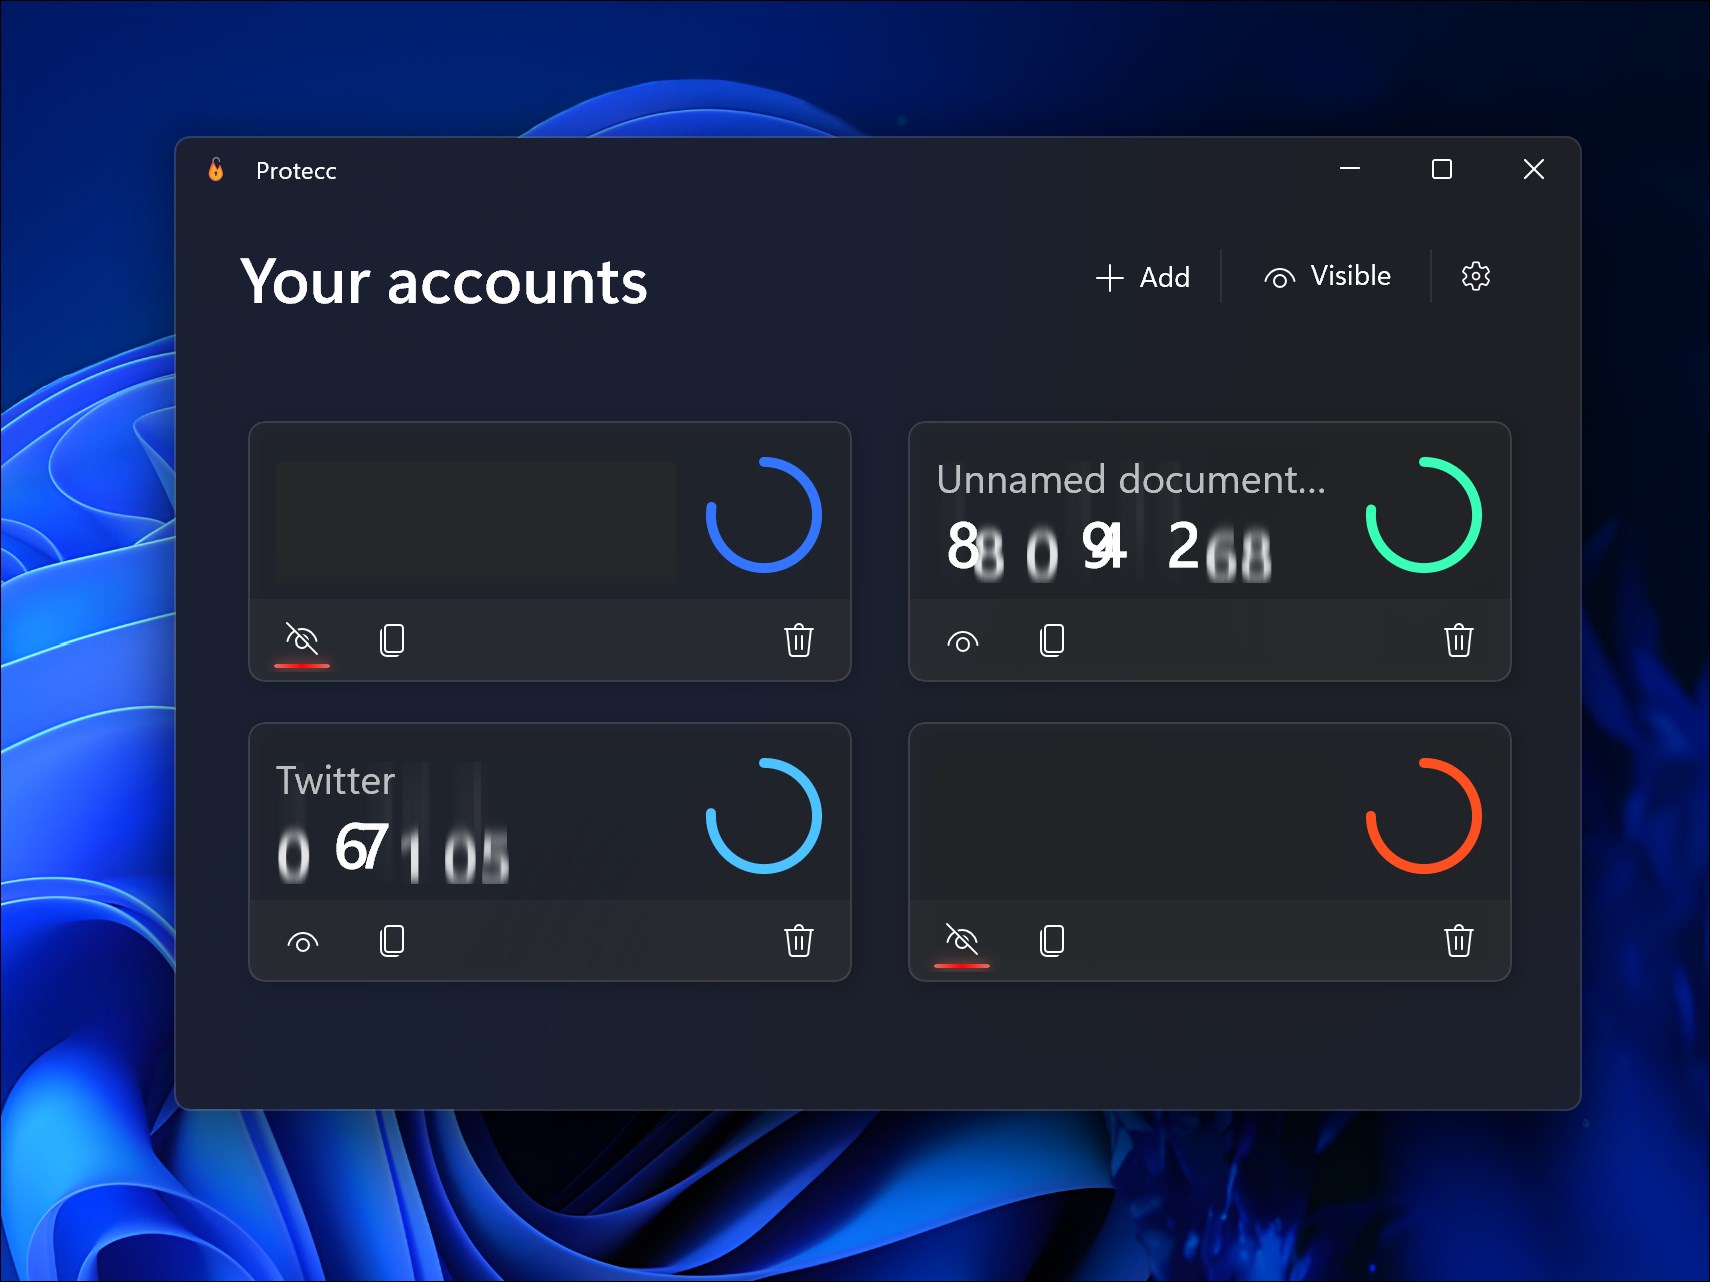The image size is (1710, 1282).
Task: Copy the bottom-right account code
Action: [1051, 940]
